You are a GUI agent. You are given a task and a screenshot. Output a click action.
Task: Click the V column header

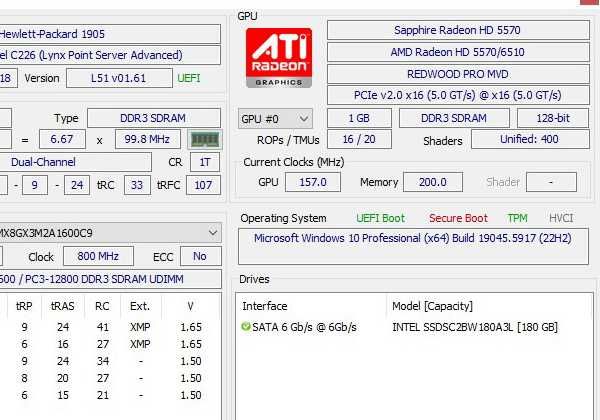click(191, 306)
